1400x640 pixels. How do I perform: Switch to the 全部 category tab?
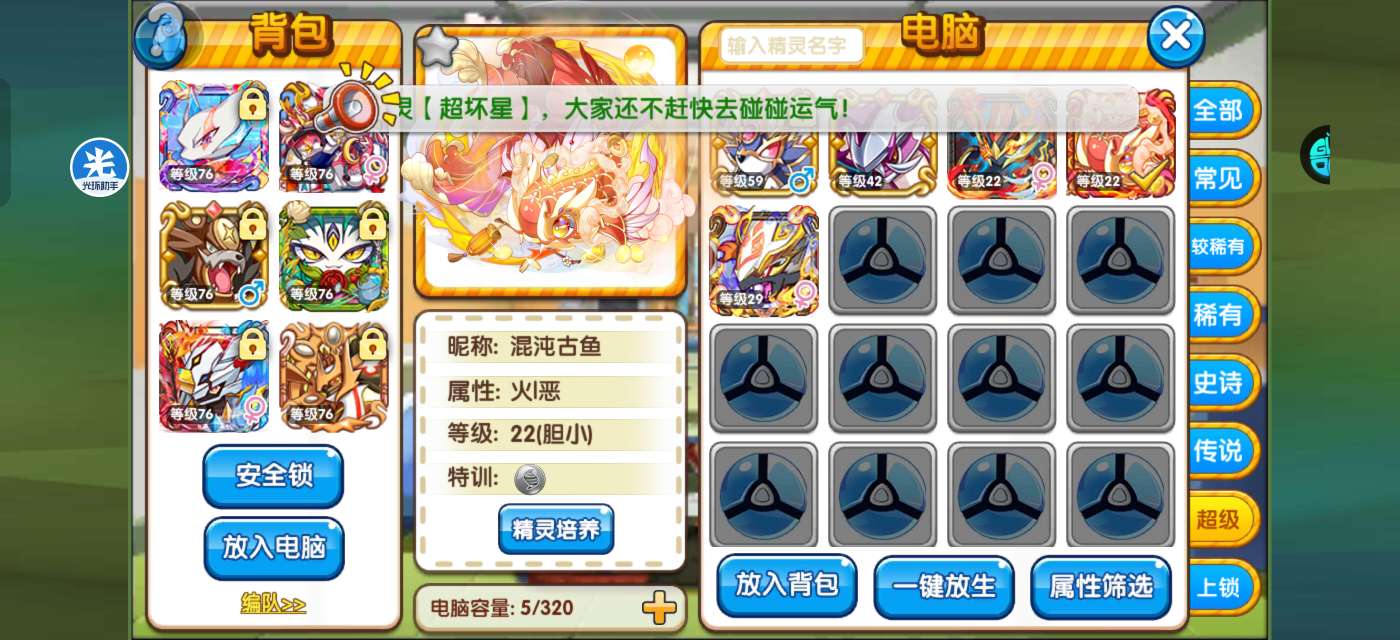tap(1219, 111)
